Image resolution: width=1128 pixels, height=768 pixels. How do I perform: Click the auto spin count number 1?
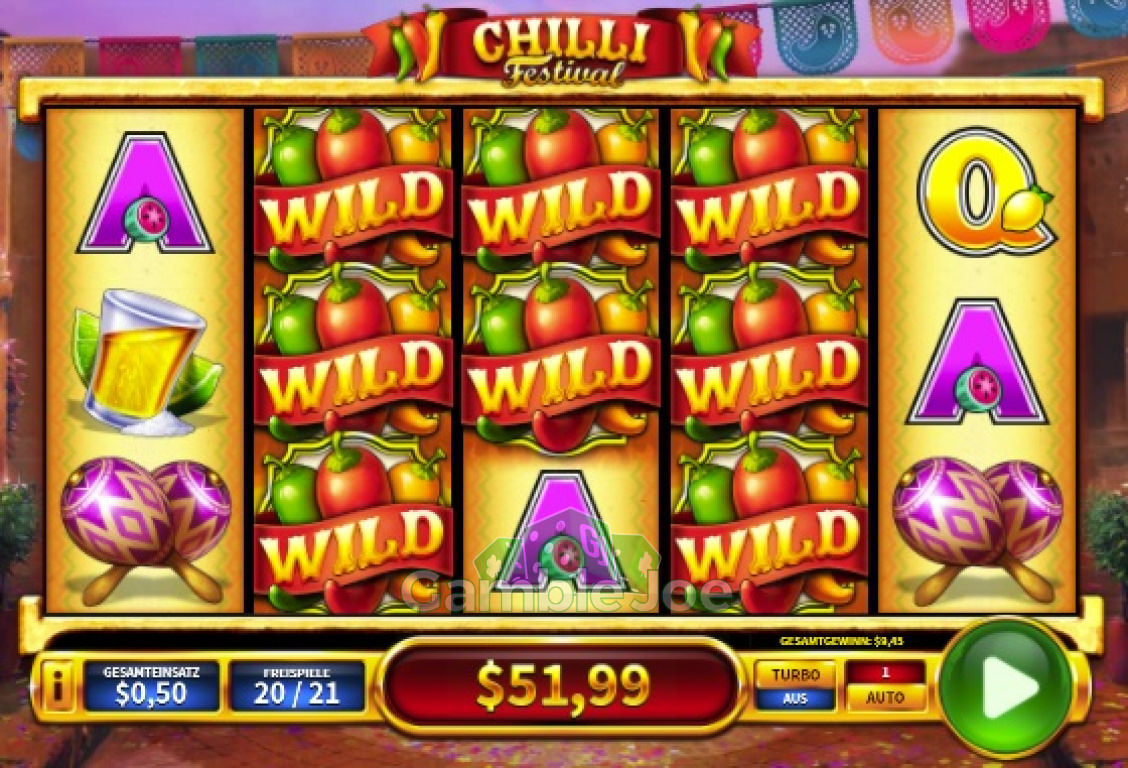886,672
